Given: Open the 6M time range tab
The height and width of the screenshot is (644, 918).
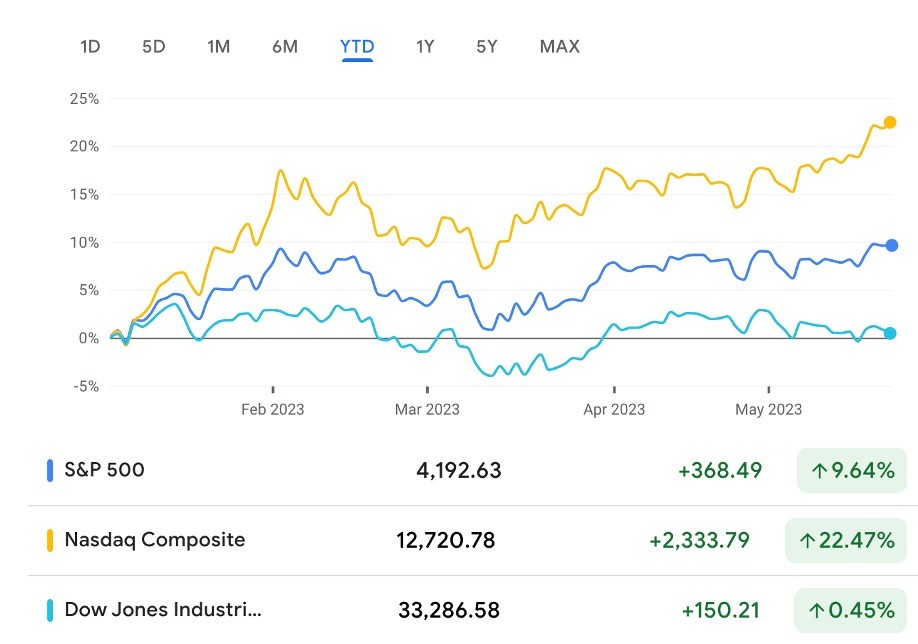Looking at the screenshot, I should point(285,46).
